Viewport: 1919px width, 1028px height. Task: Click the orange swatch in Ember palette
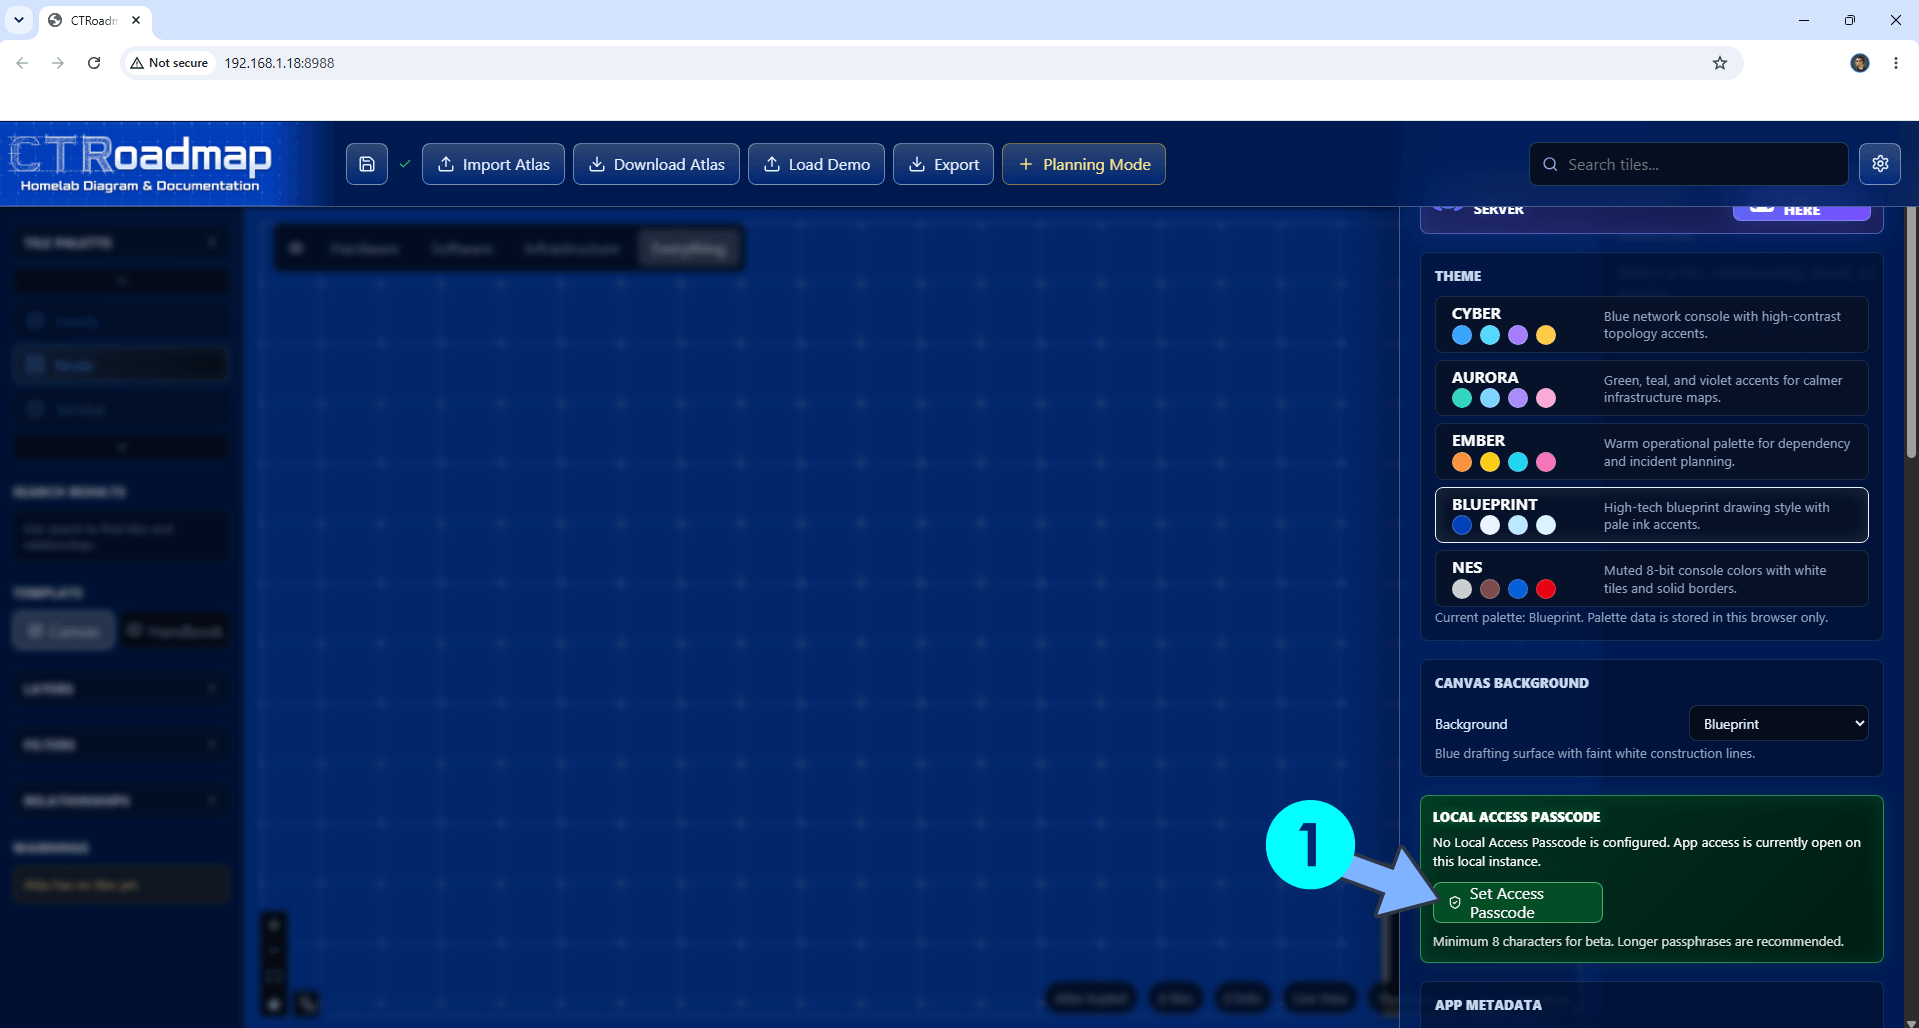pos(1462,462)
